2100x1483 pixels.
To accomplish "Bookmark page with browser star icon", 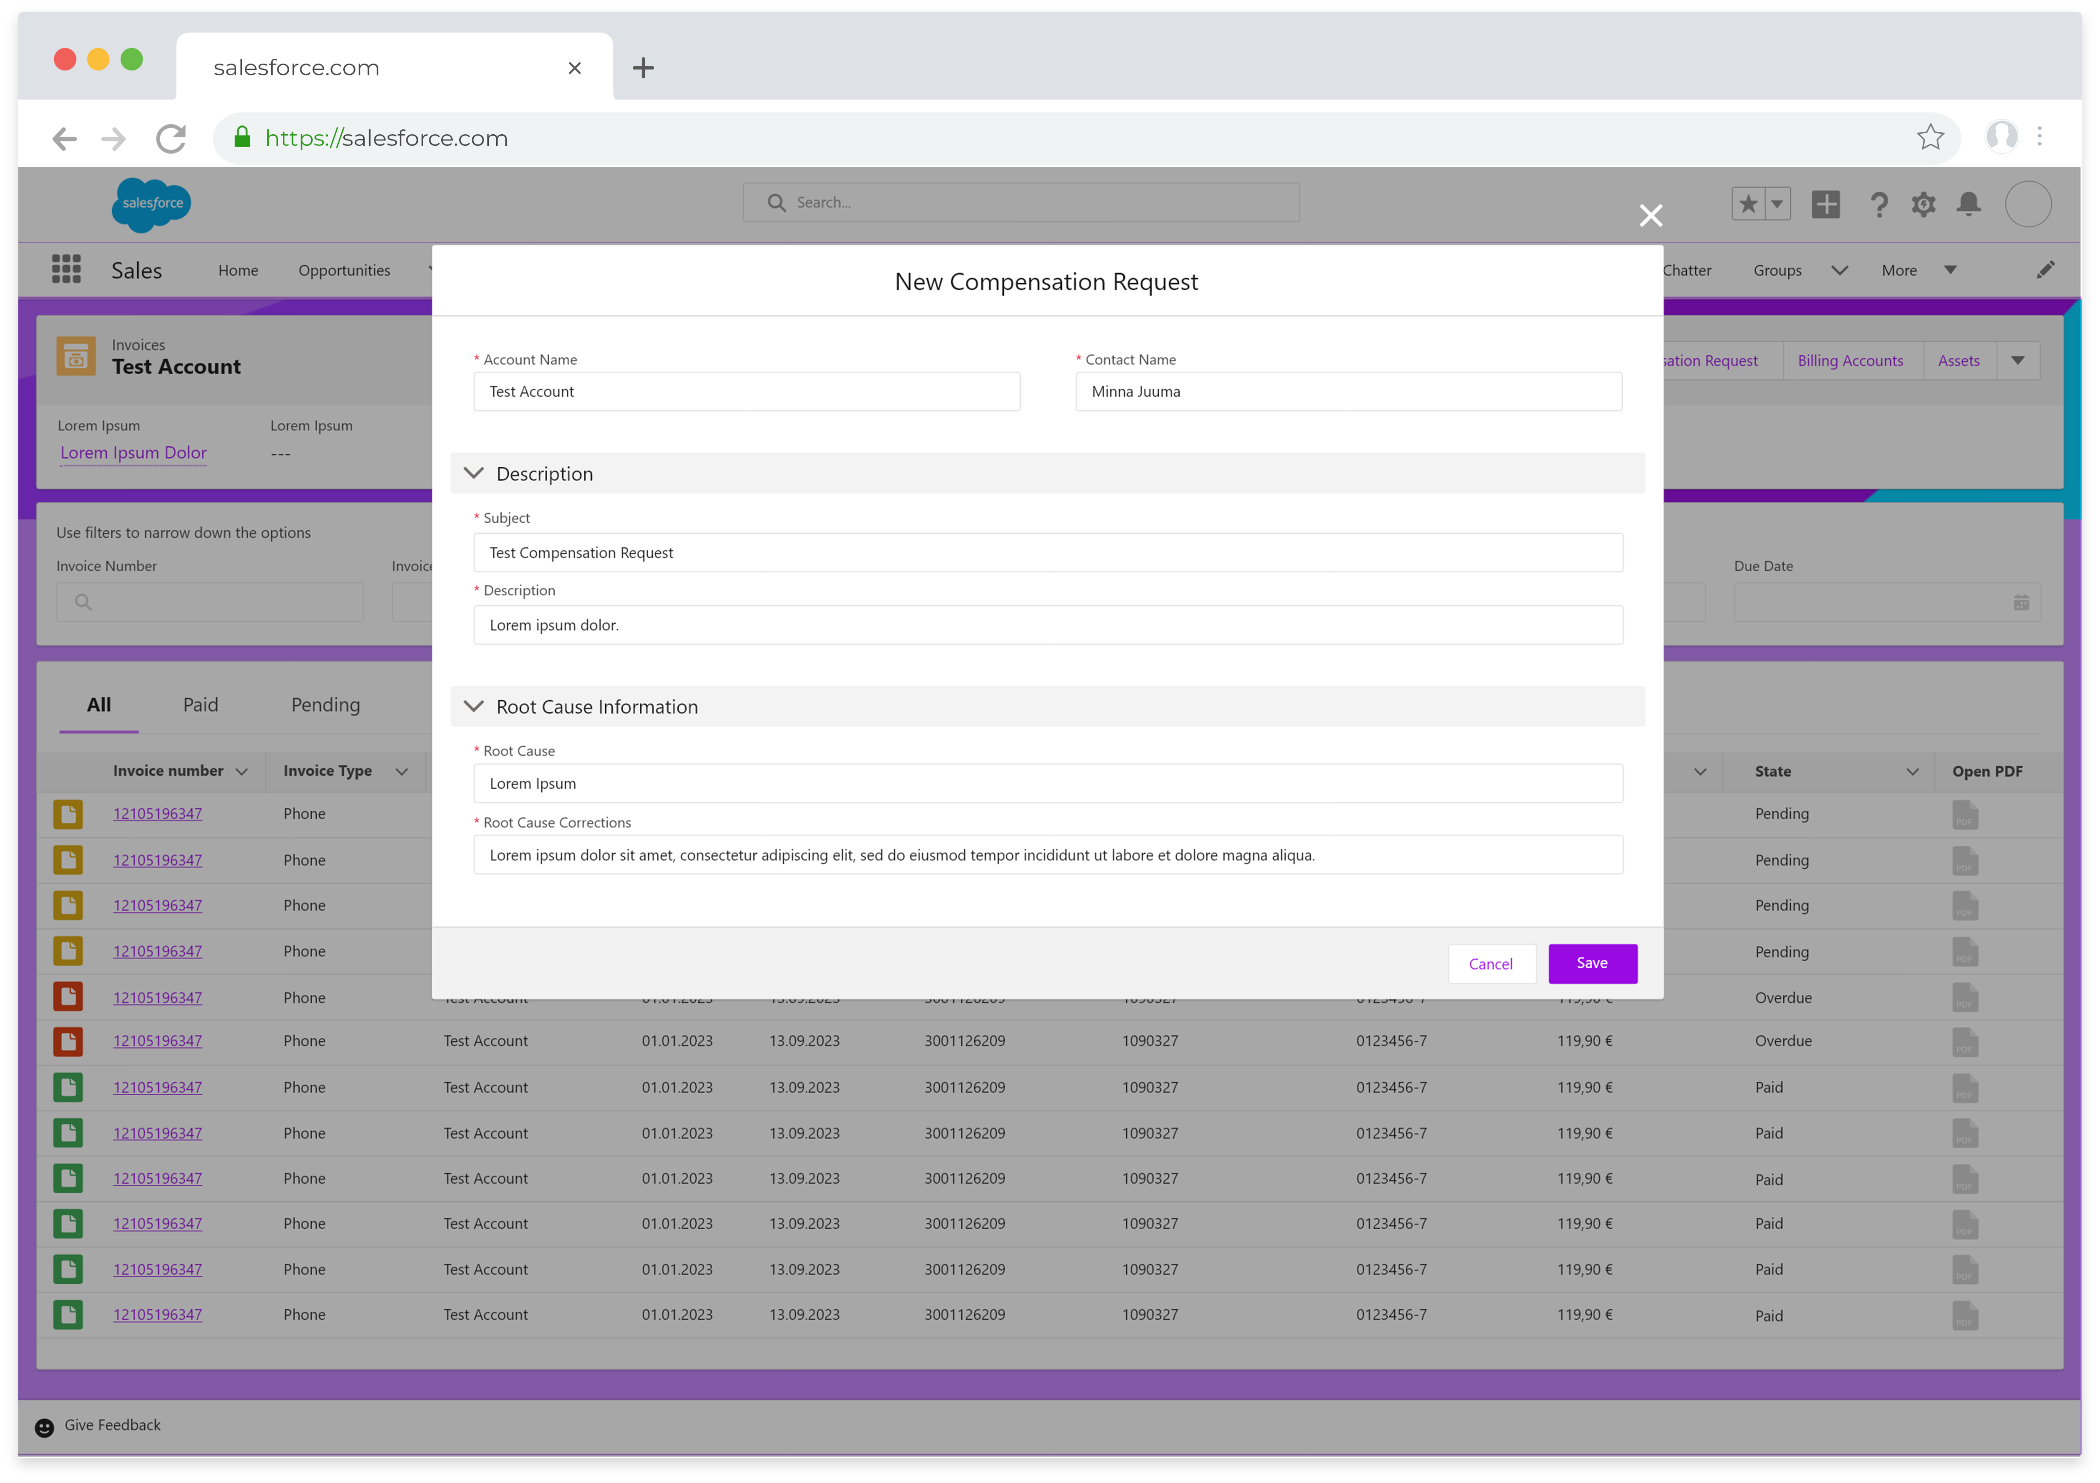I will pos(1930,137).
